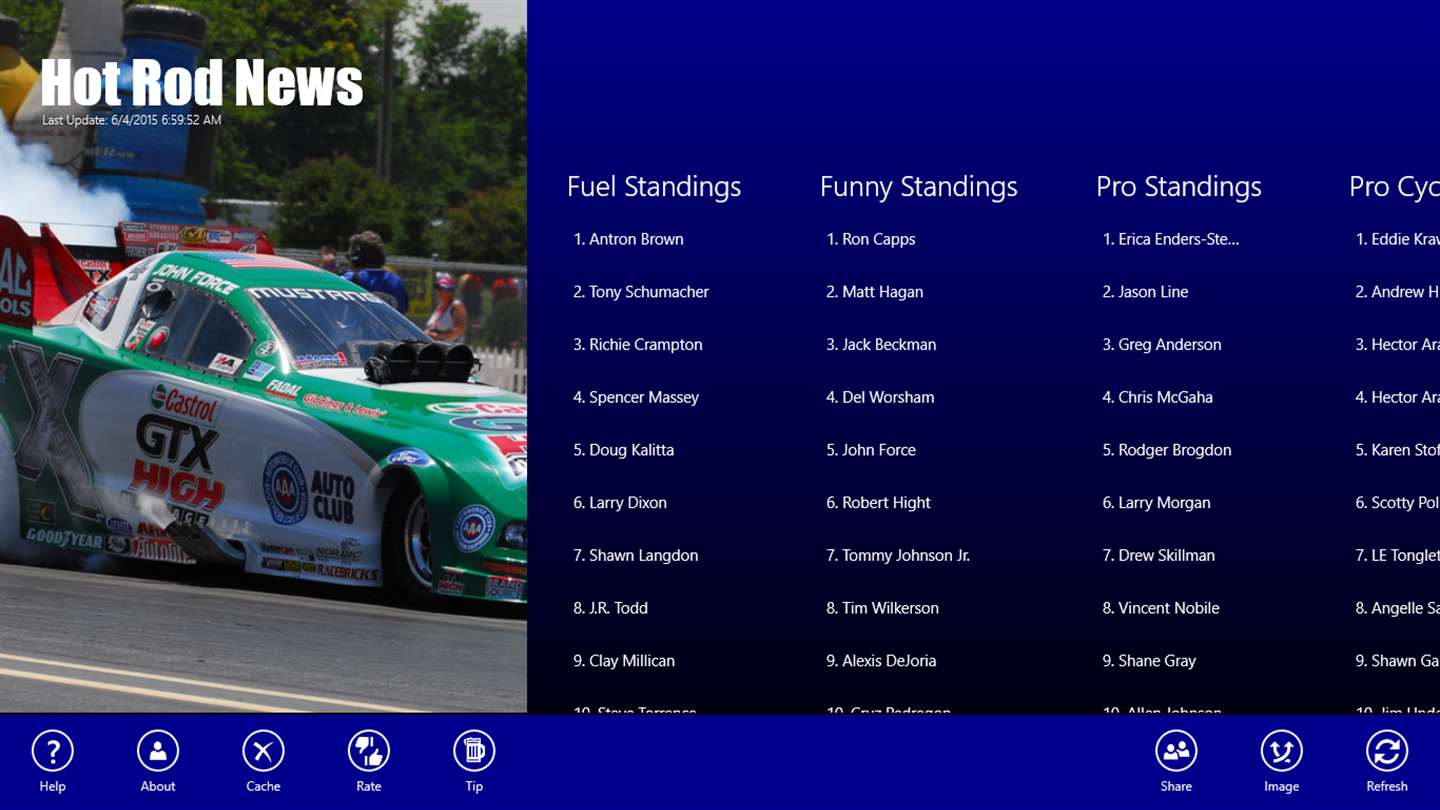The height and width of the screenshot is (810, 1440).
Task: Open the Pro Standings section header
Action: pos(1178,187)
